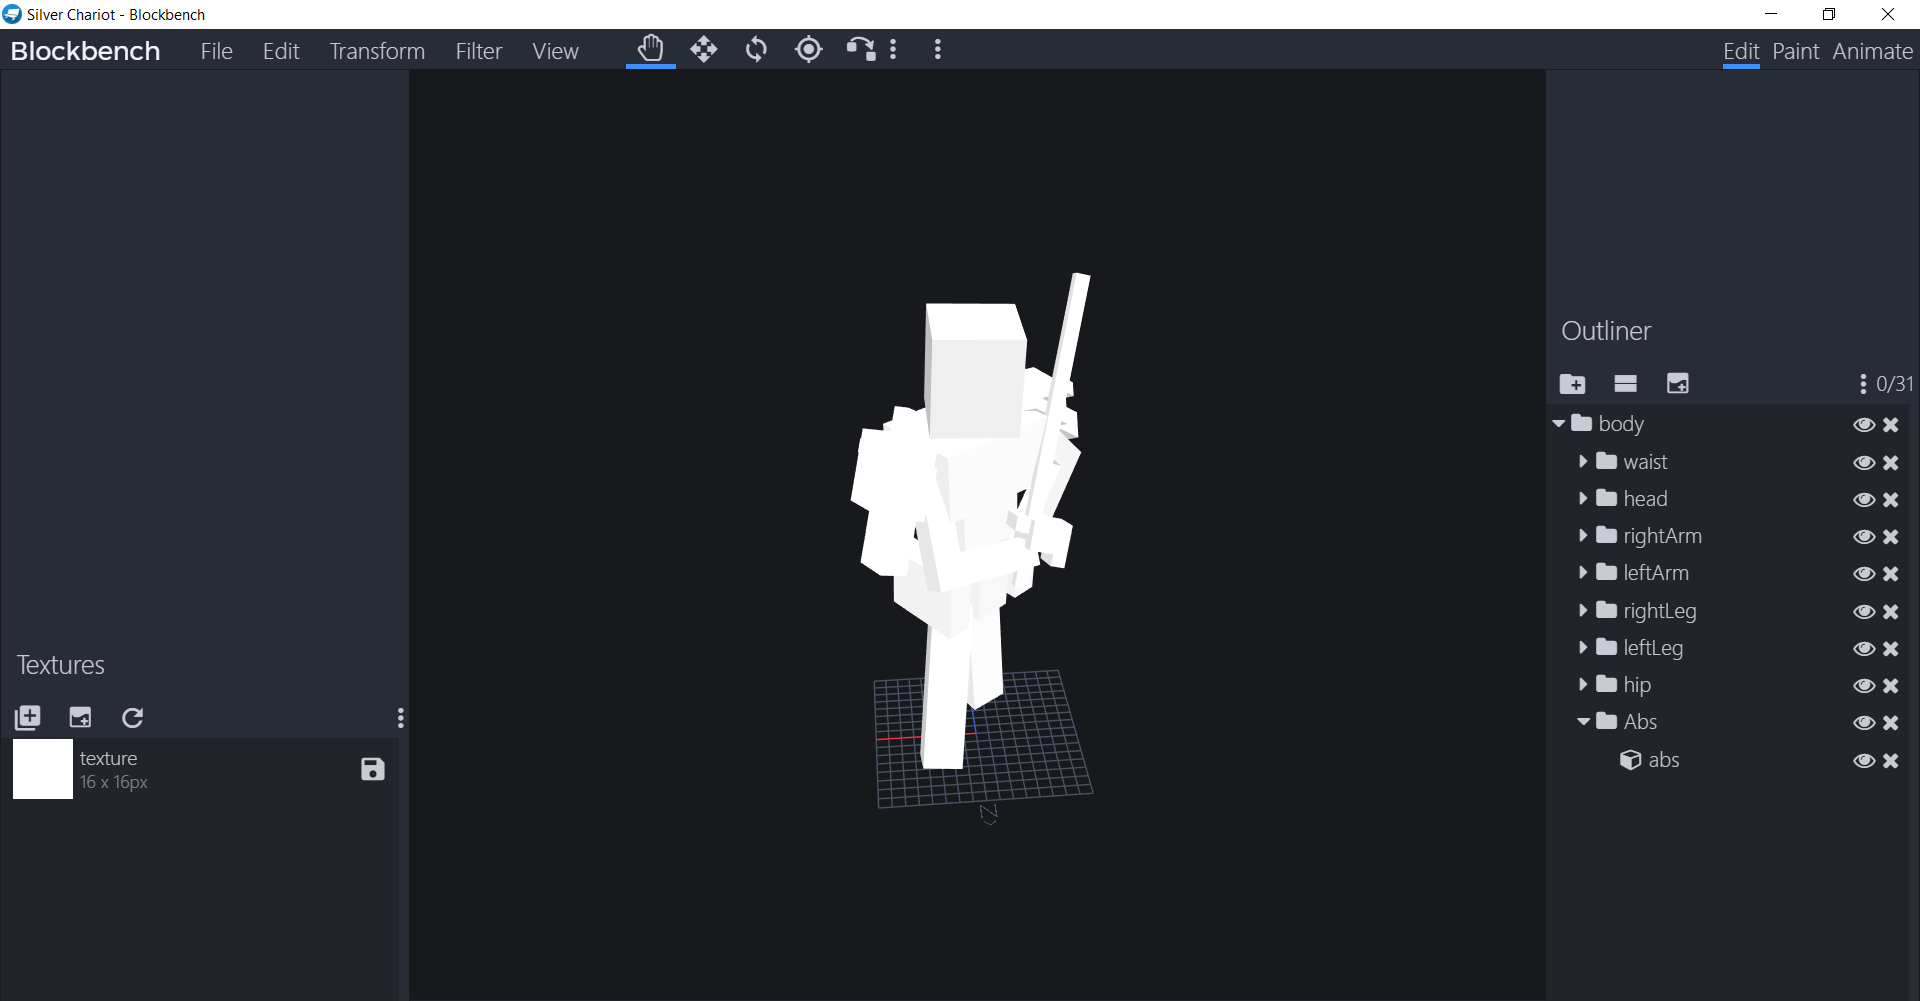Open the Filter menu
Image resolution: width=1920 pixels, height=1001 pixels.
click(x=479, y=51)
